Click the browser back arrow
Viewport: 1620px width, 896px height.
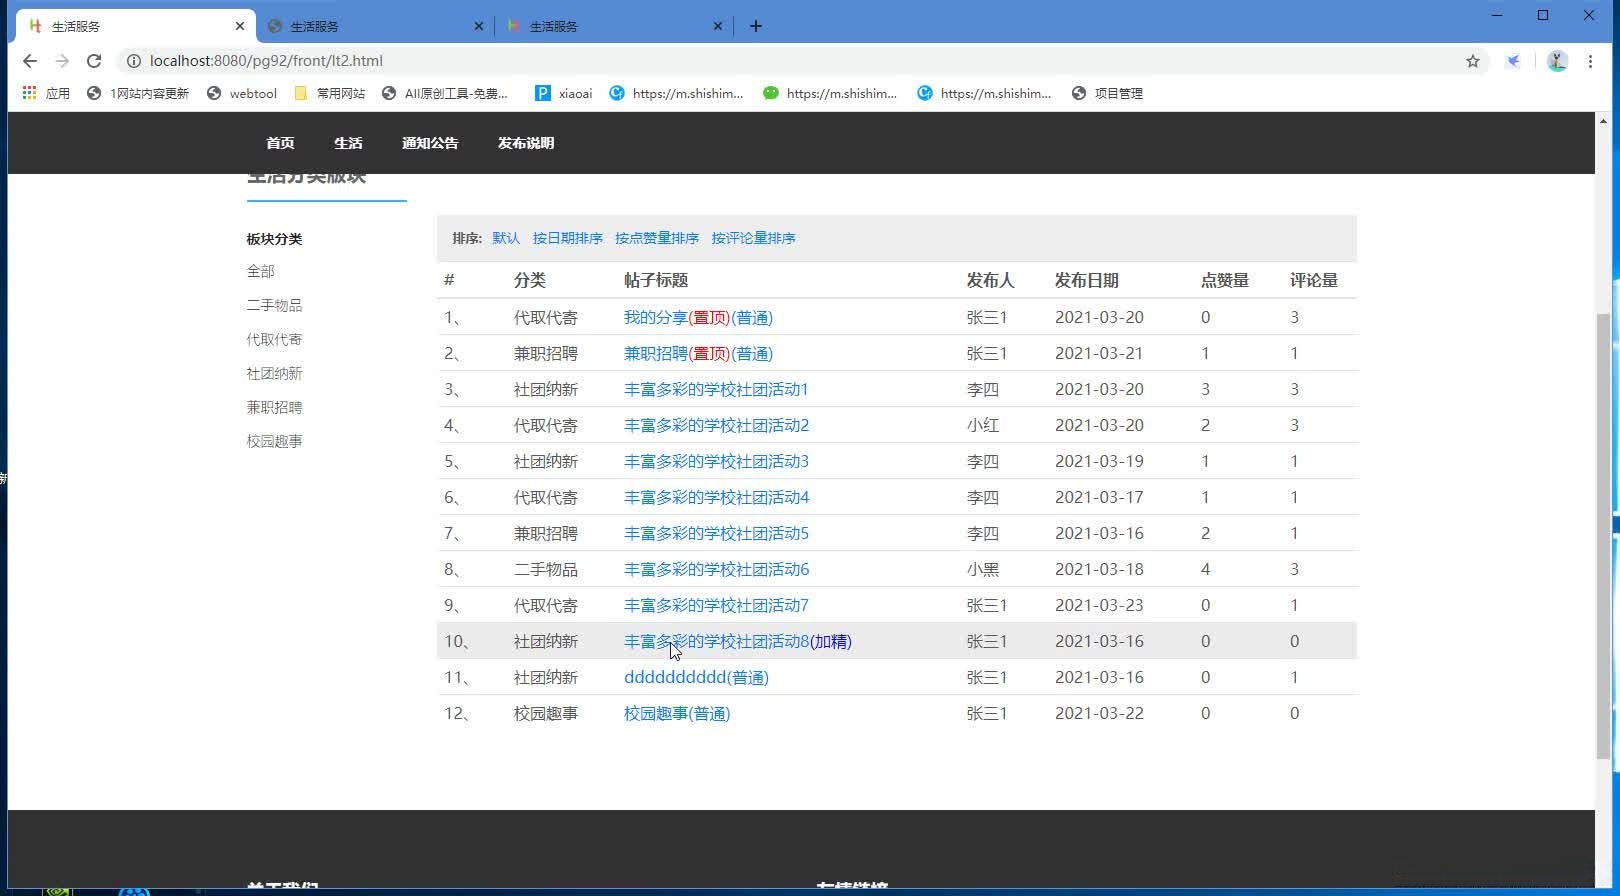point(30,61)
